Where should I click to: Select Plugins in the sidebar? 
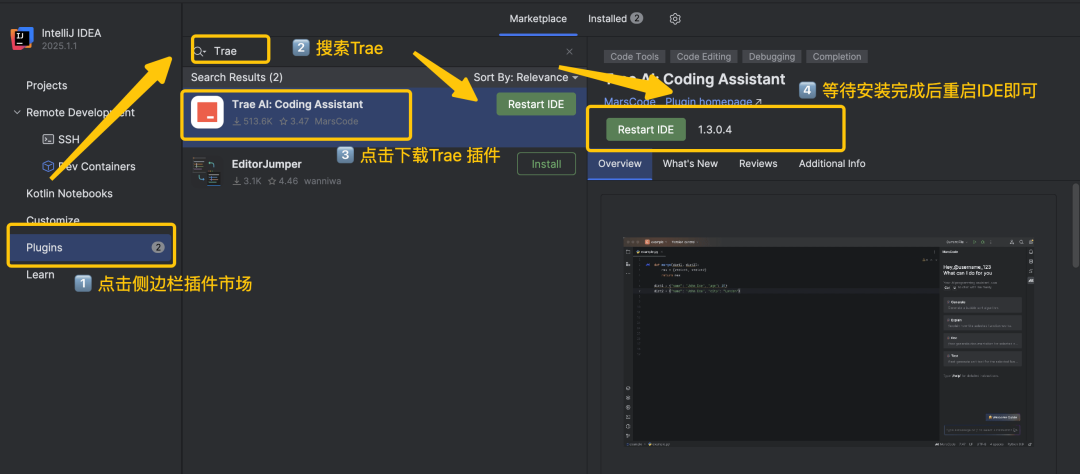pos(90,247)
